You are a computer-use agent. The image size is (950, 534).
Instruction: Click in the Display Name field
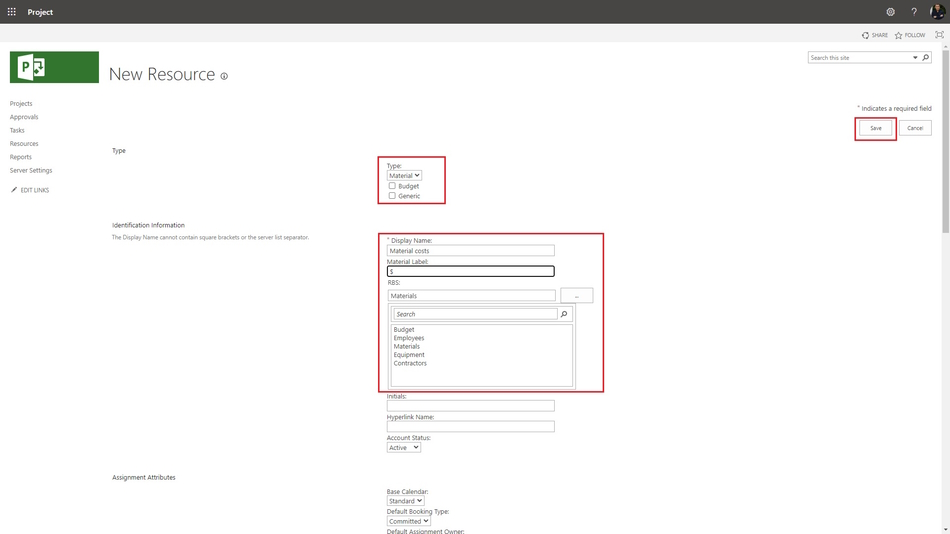tap(471, 250)
